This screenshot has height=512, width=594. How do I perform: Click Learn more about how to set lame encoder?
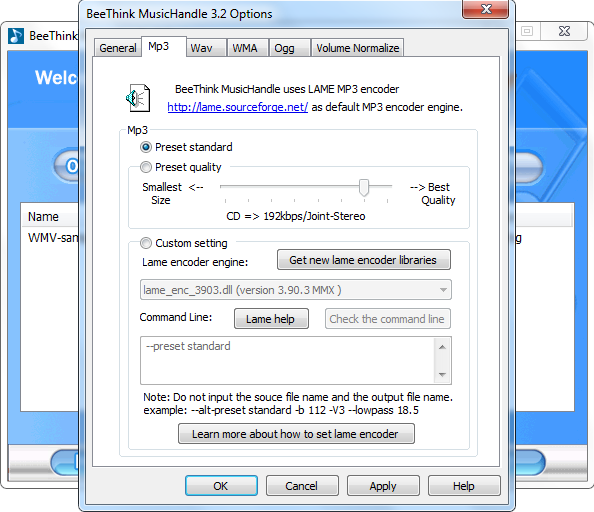coord(296,434)
